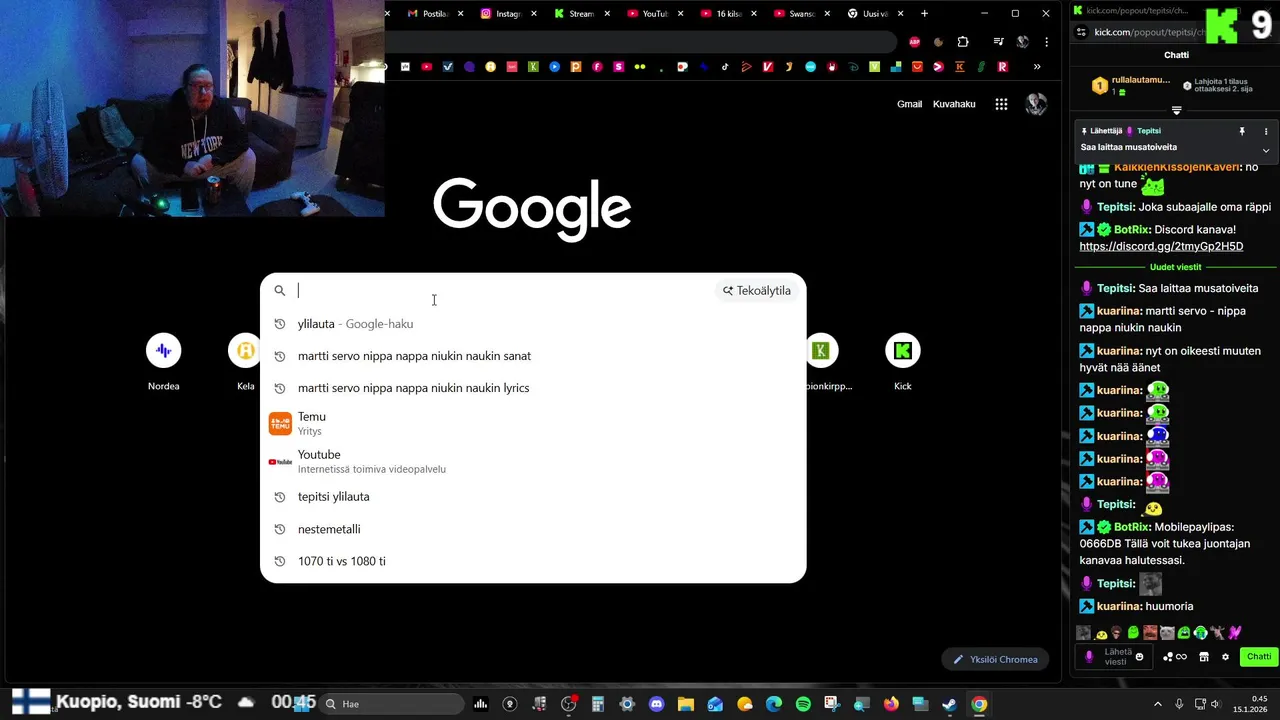Image resolution: width=1280 pixels, height=720 pixels.
Task: Click the Chrome profile avatar in toolbar
Action: [1022, 42]
